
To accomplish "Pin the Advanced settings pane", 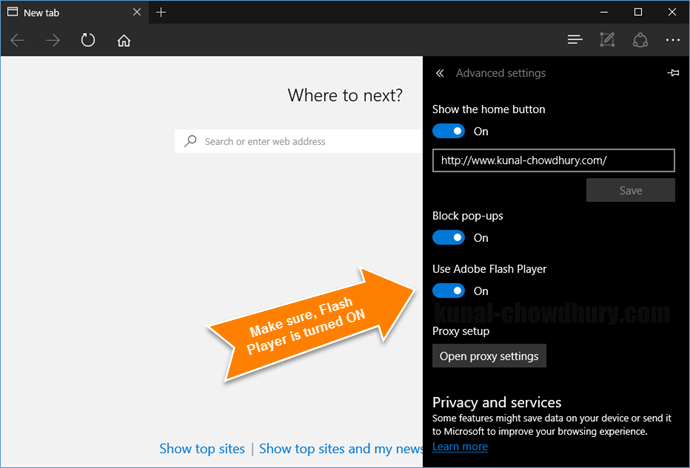I will (x=673, y=73).
